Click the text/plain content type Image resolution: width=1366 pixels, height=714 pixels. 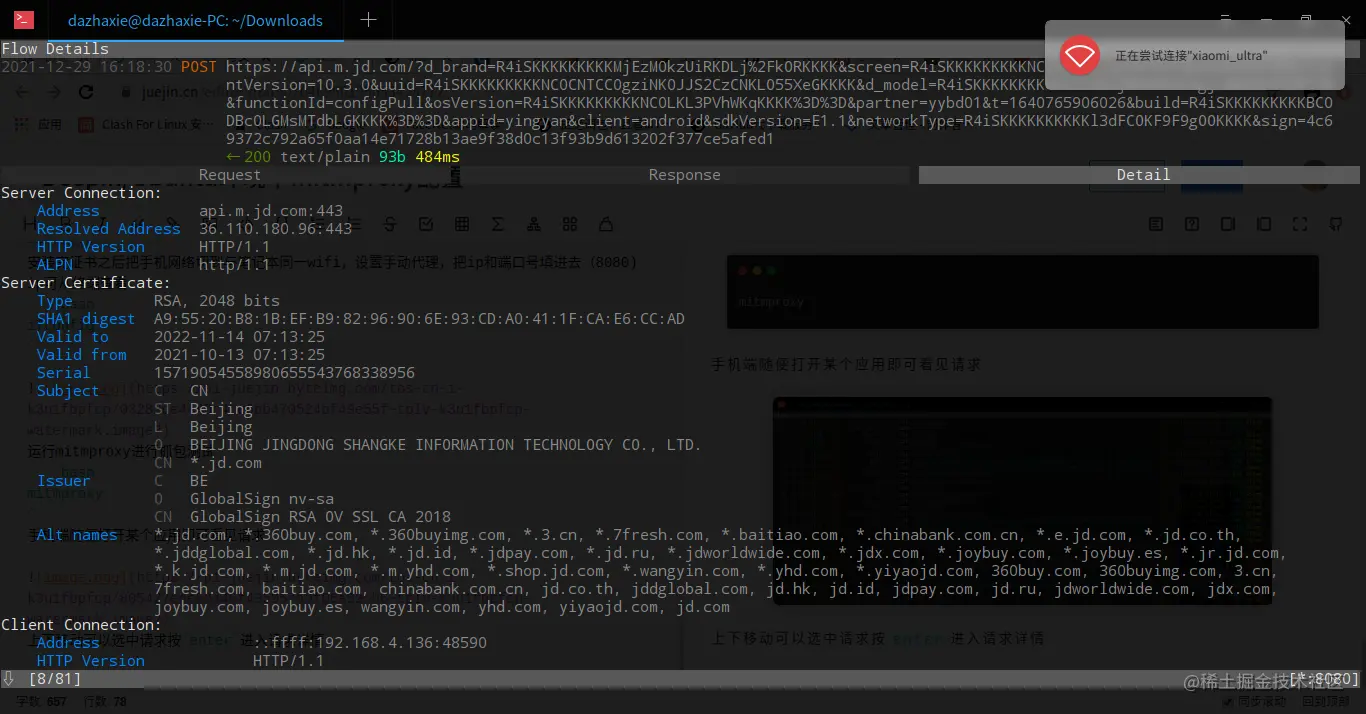pyautogui.click(x=324, y=157)
